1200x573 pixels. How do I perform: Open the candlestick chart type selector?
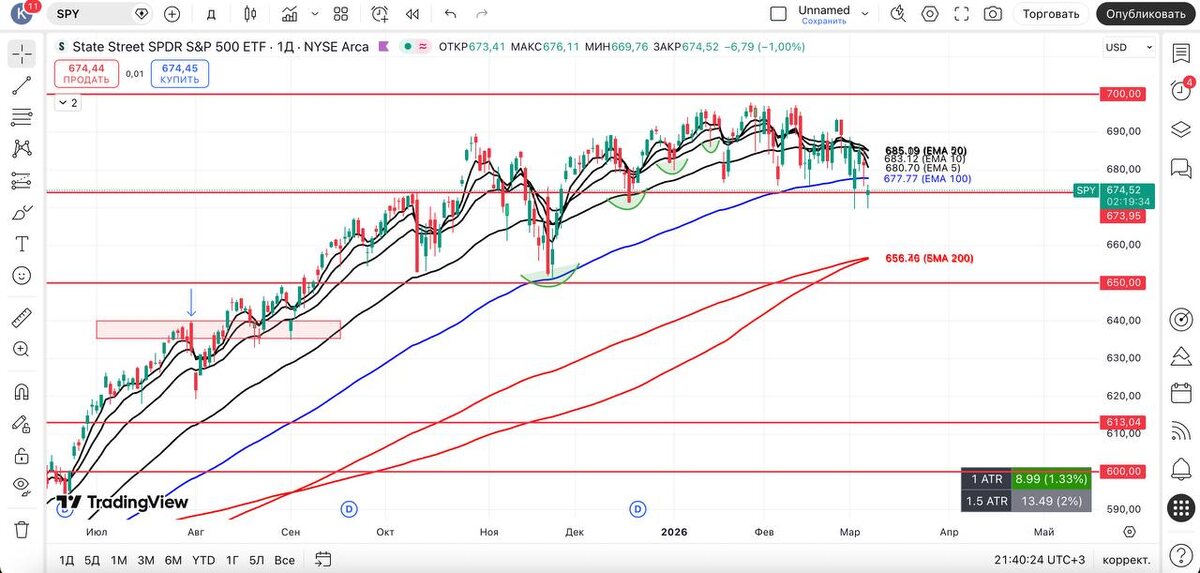[250, 14]
